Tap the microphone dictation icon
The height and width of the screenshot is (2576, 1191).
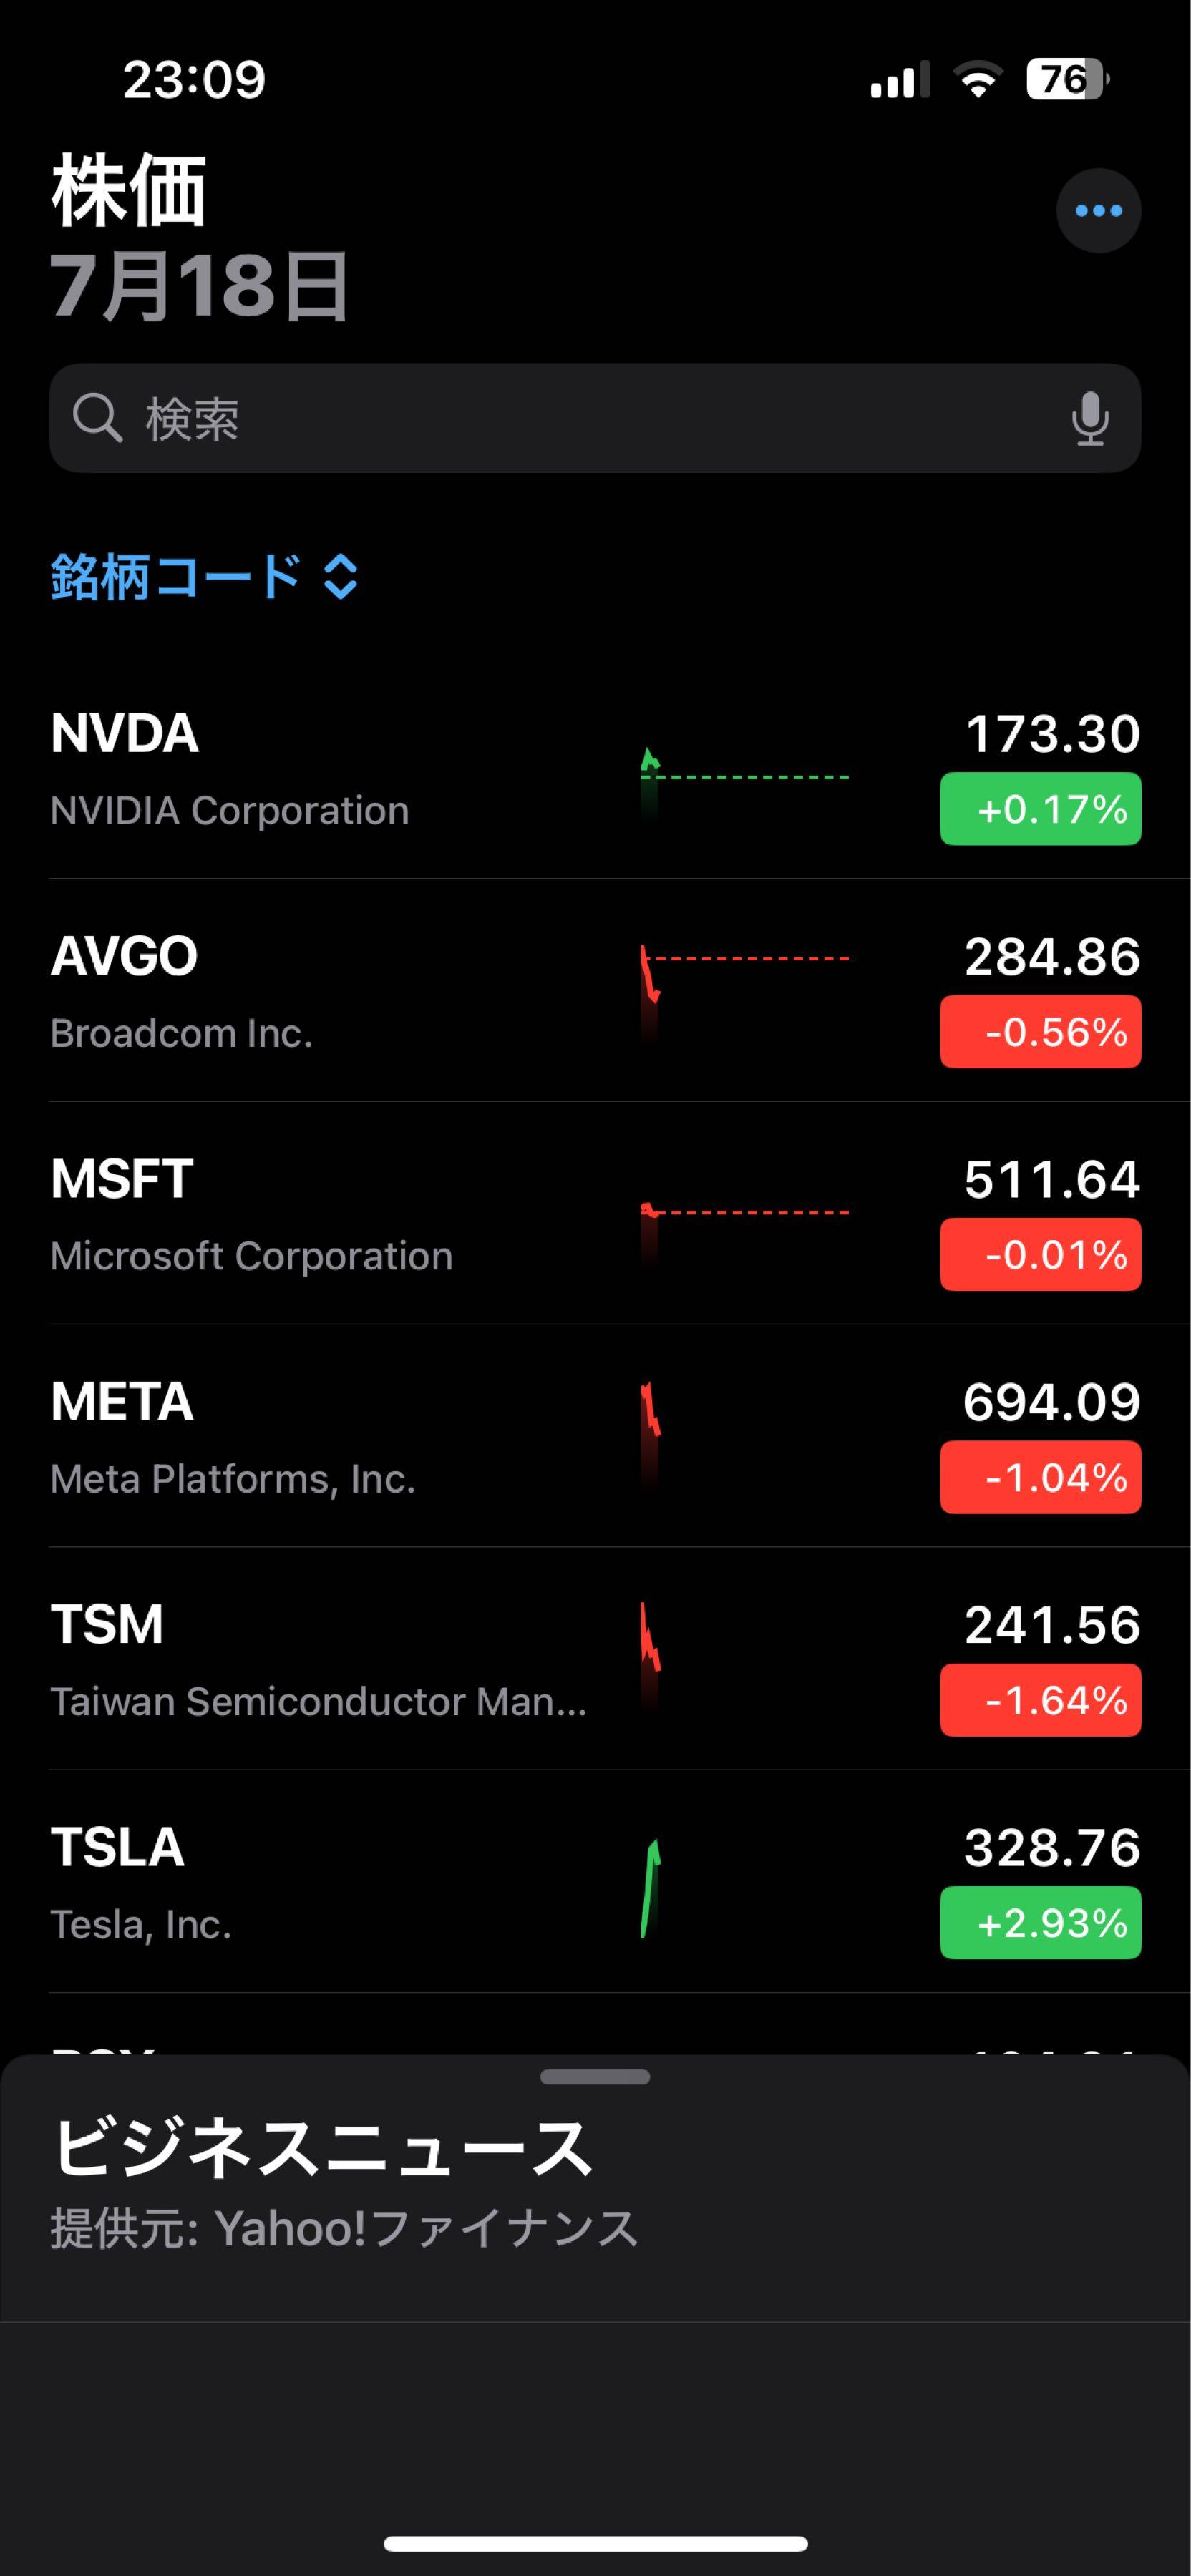(x=1090, y=418)
